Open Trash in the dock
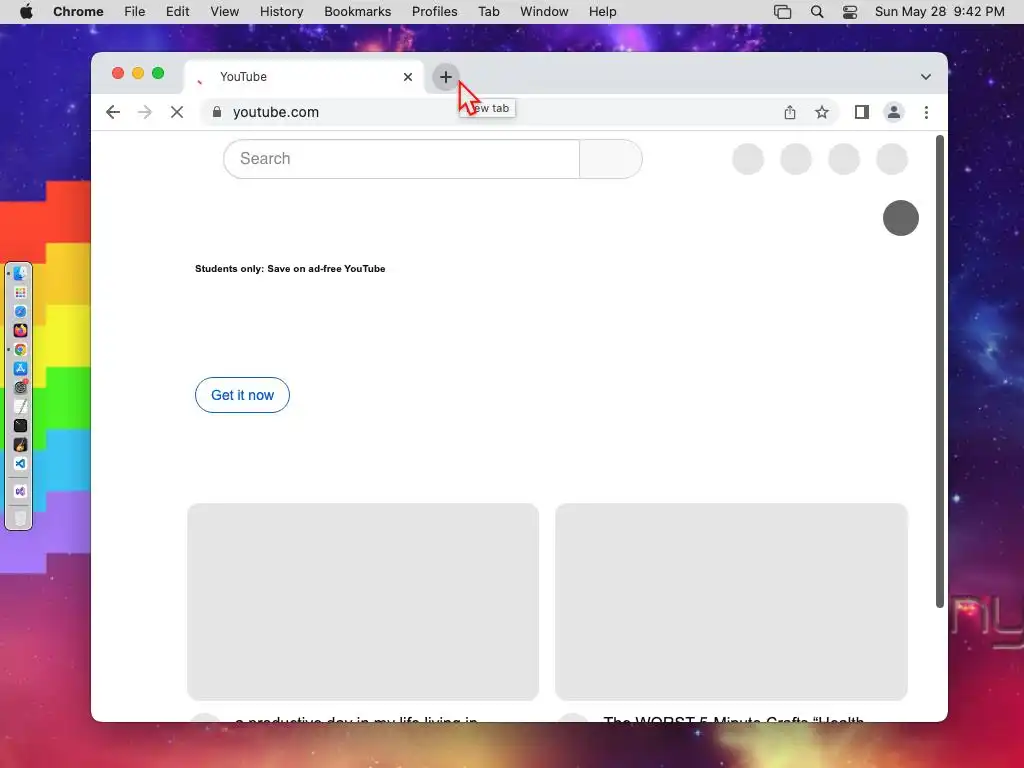 [x=20, y=517]
